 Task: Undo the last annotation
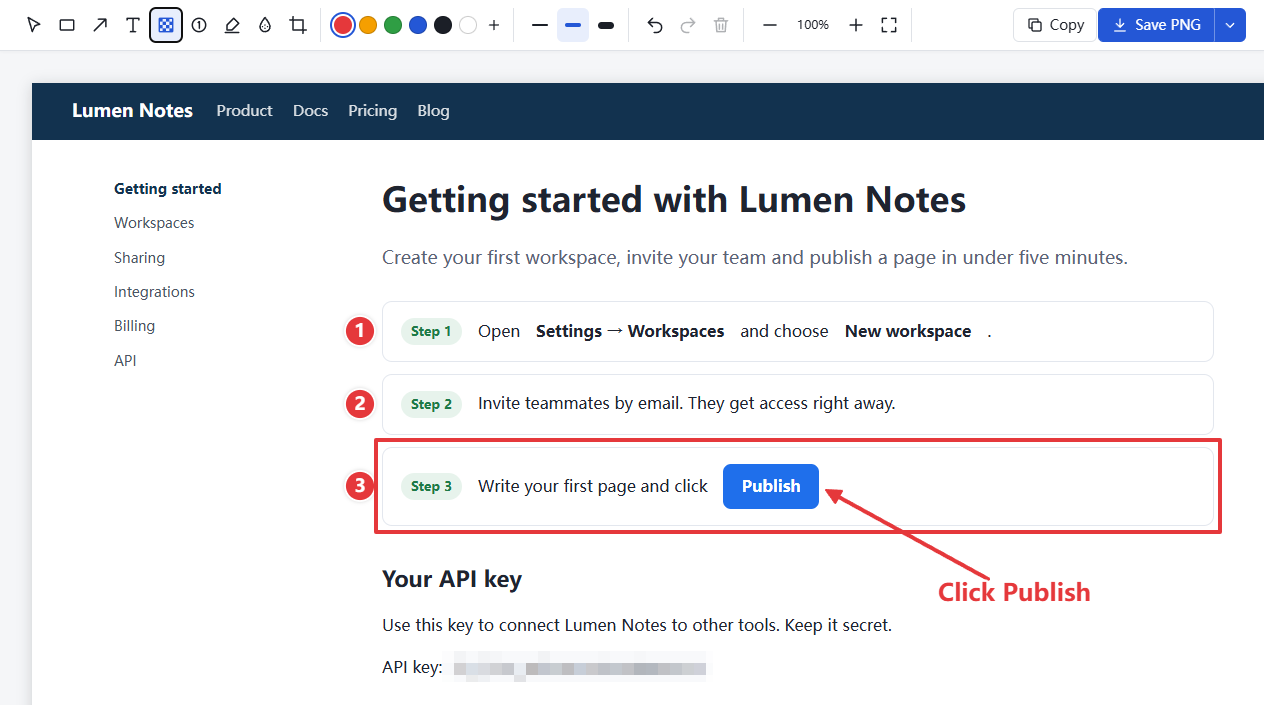pyautogui.click(x=655, y=25)
